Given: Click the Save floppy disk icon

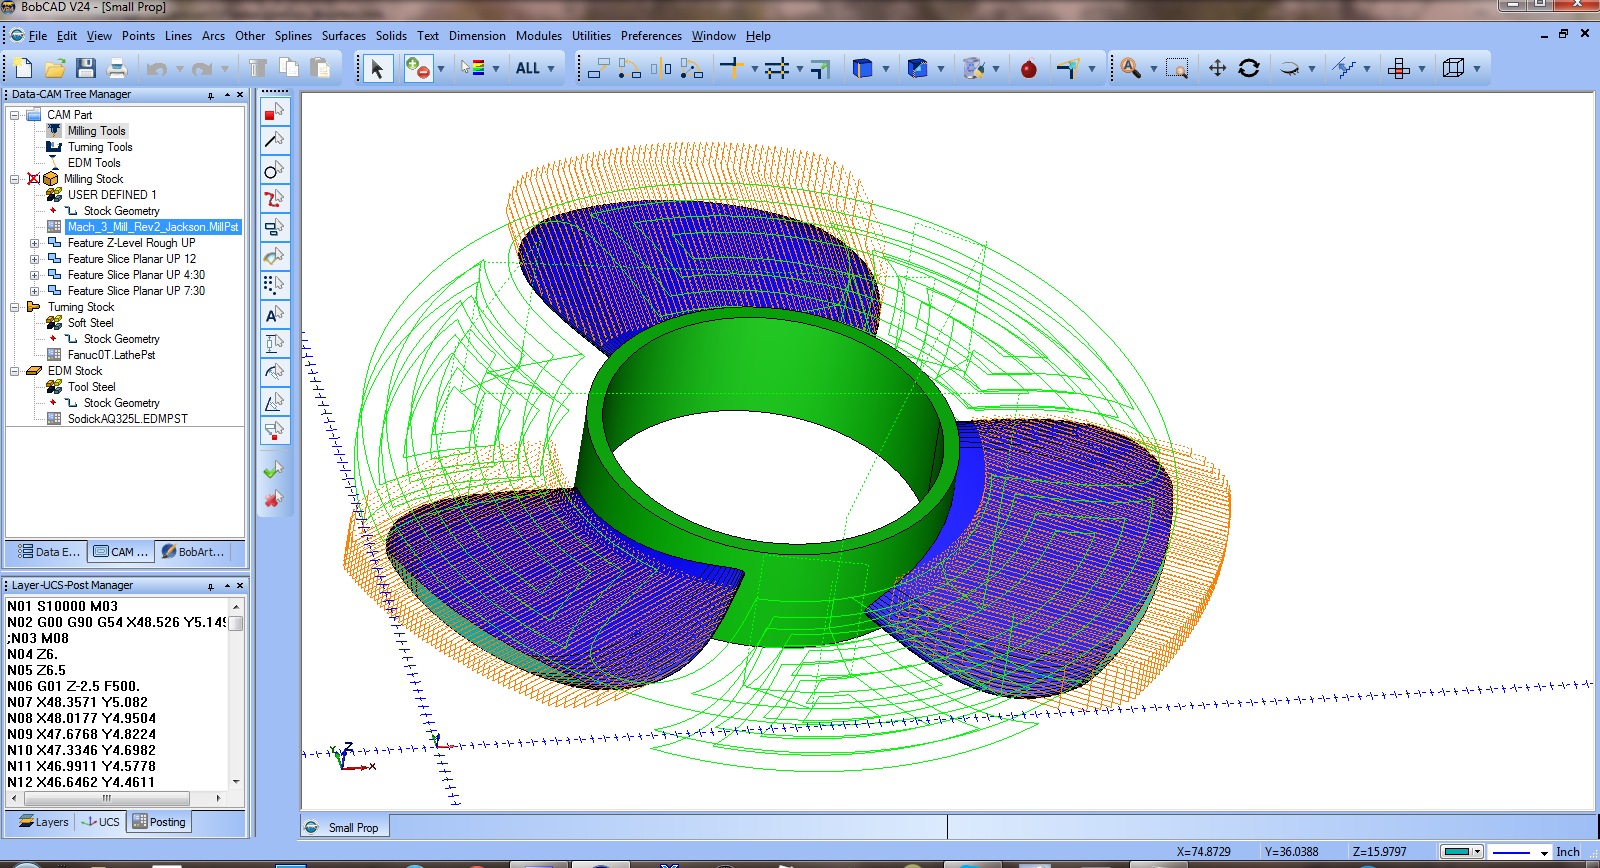Looking at the screenshot, I should (86, 68).
